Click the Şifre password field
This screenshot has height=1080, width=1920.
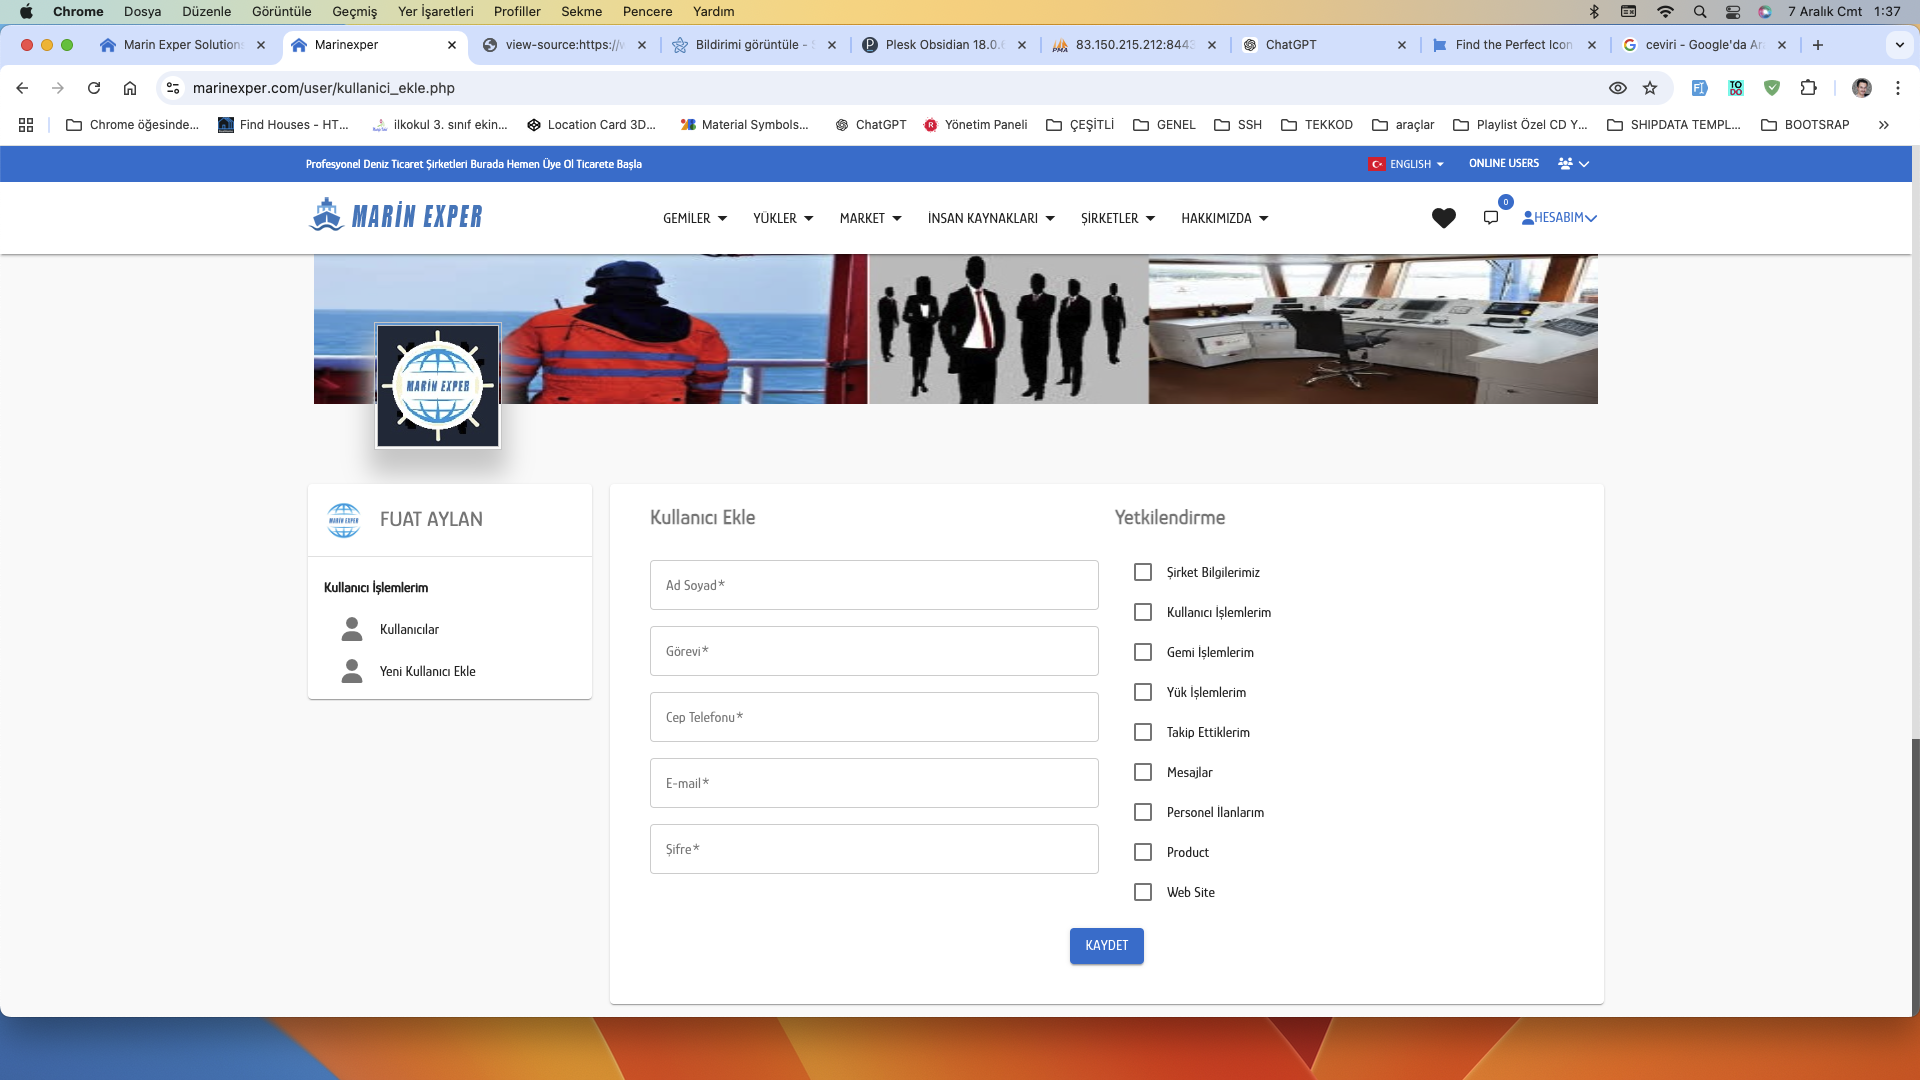pos(874,849)
